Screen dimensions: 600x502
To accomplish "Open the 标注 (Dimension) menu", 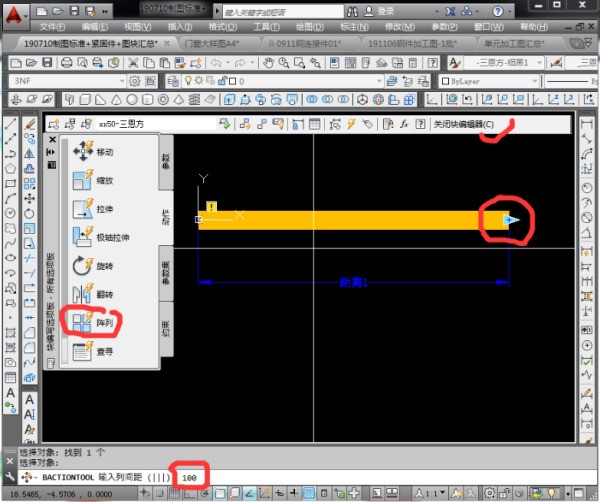I will click(x=378, y=25).
